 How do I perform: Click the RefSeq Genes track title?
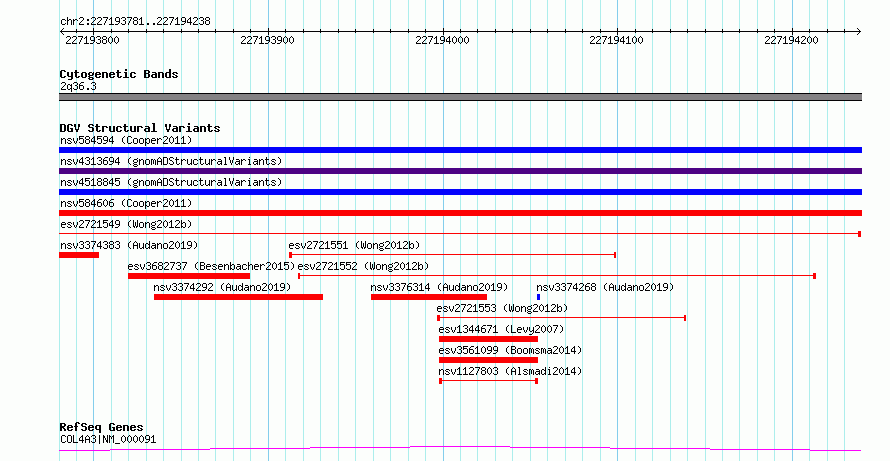click(x=102, y=427)
